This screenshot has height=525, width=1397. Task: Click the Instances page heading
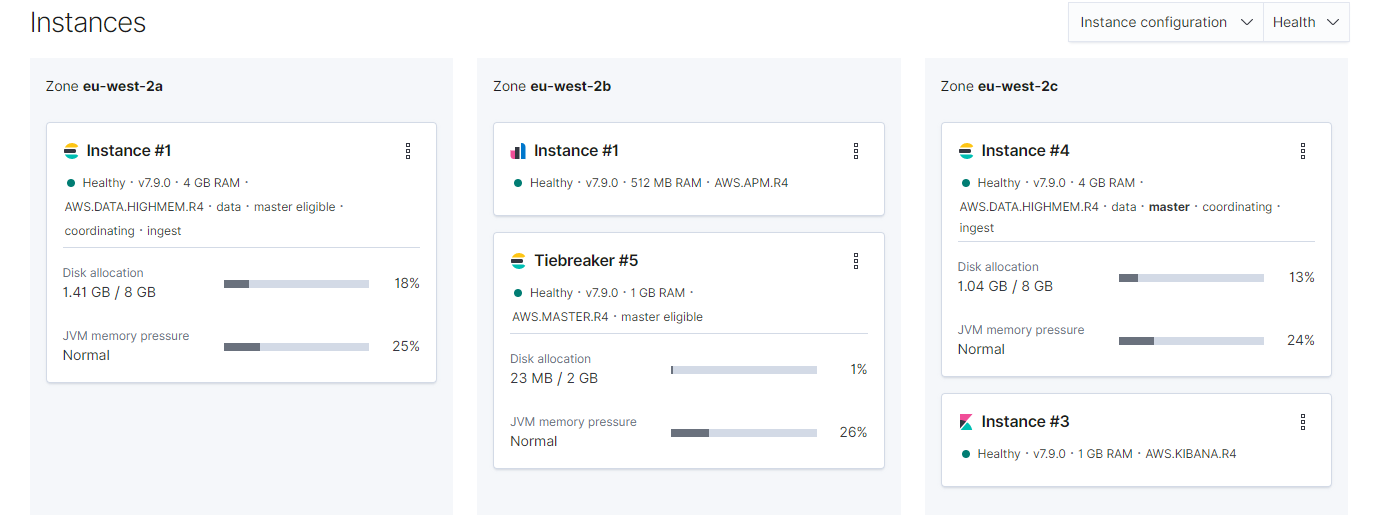click(x=88, y=23)
